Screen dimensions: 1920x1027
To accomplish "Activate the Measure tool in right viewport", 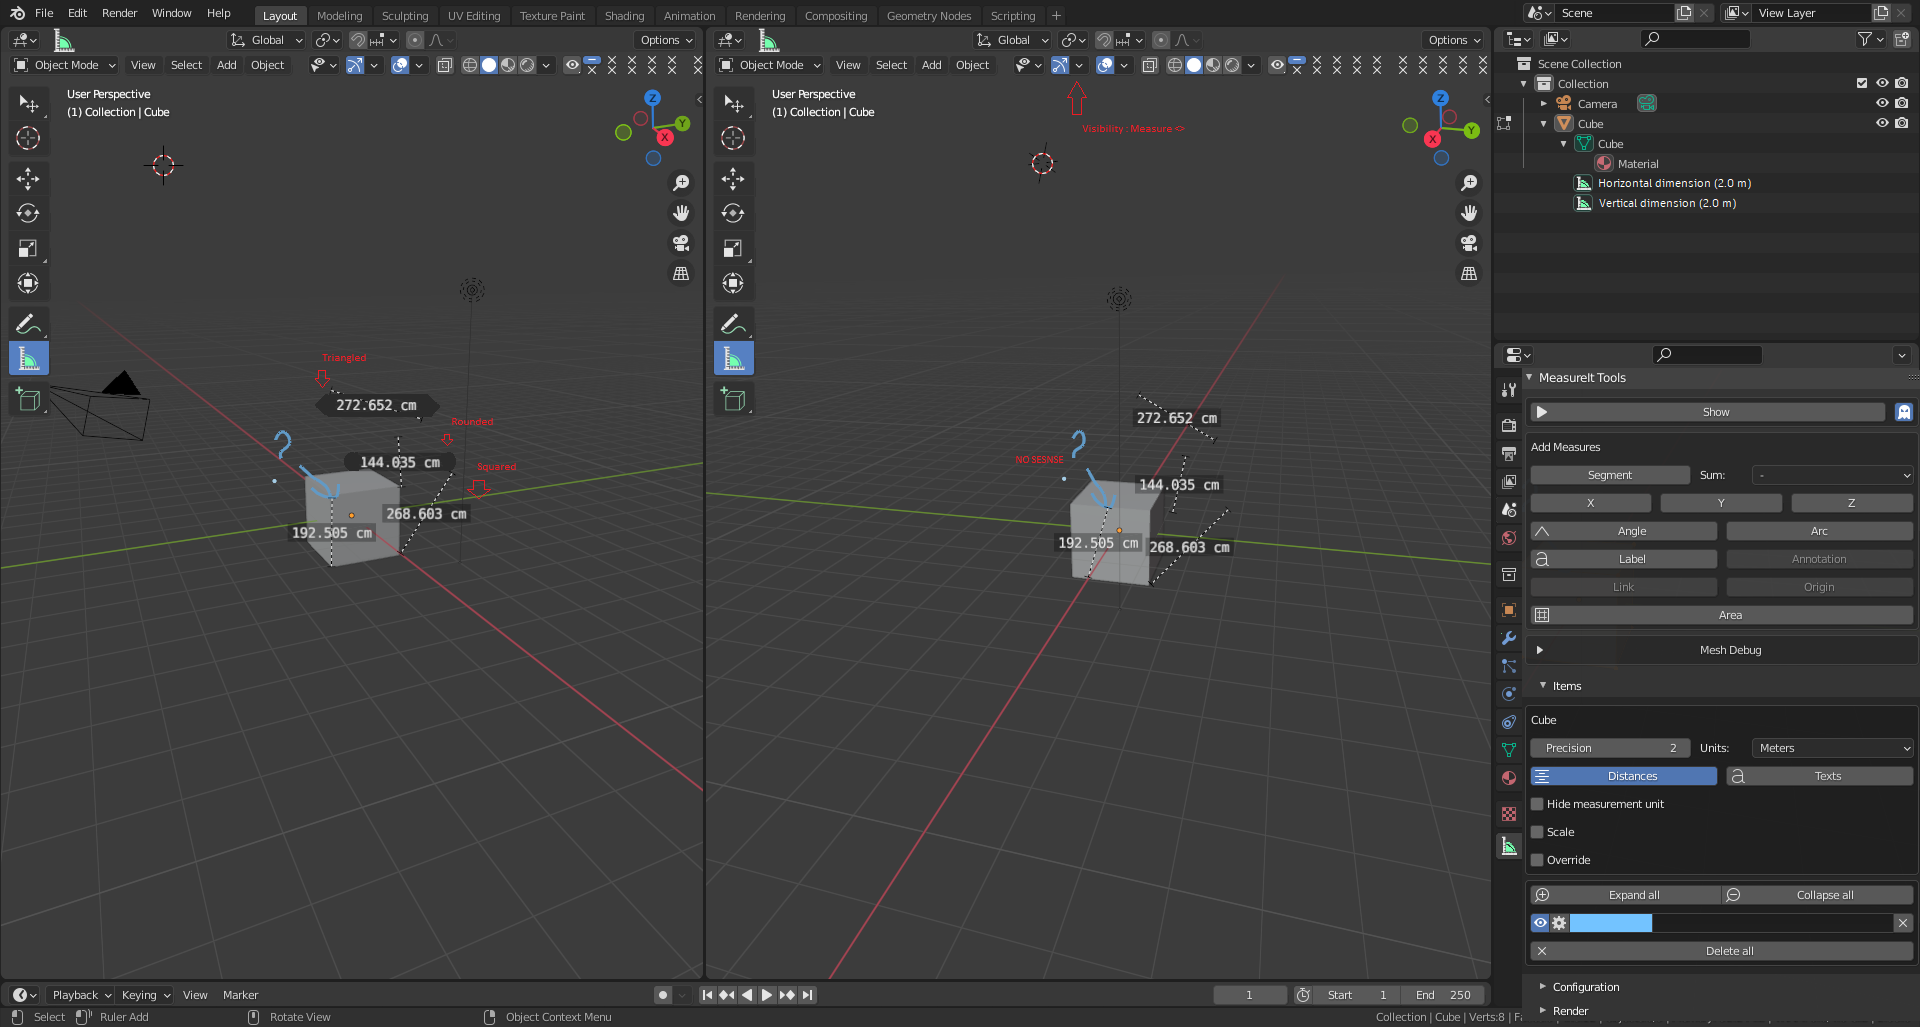I will (x=733, y=358).
